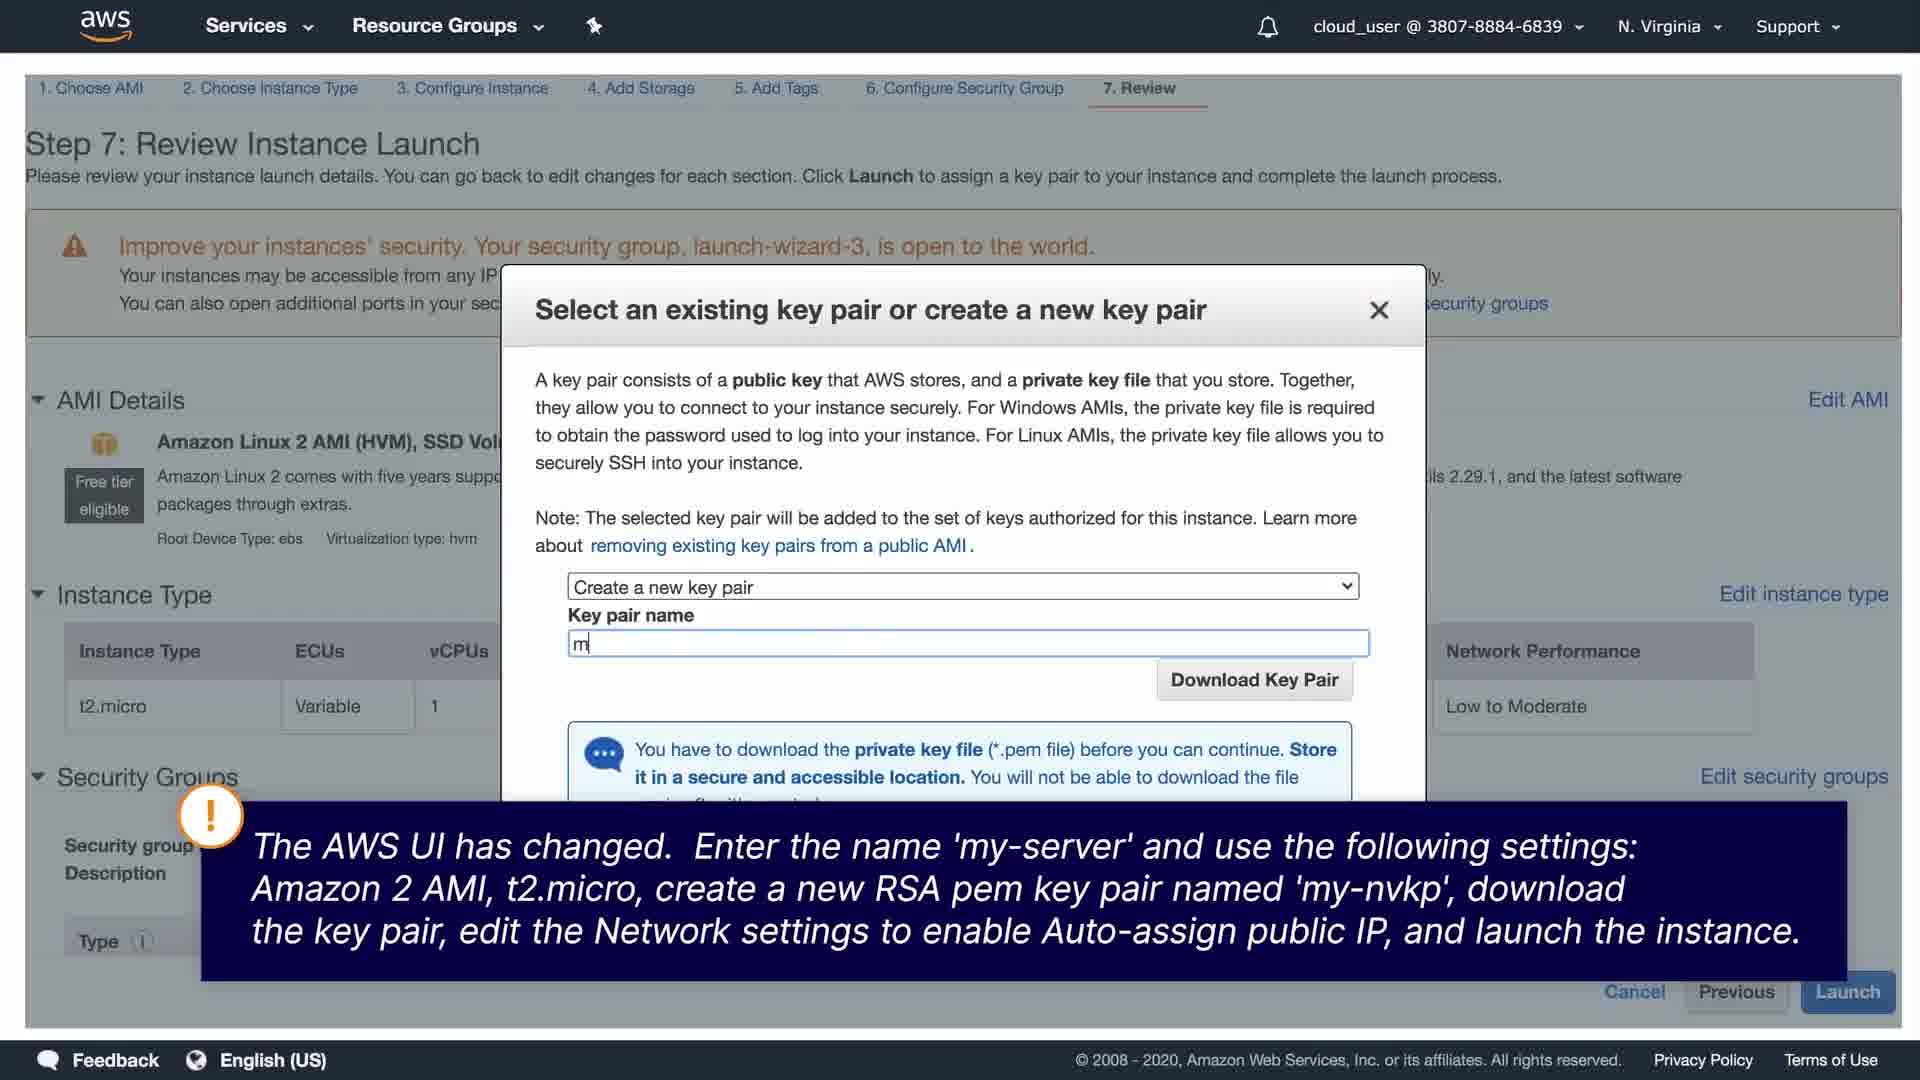Image resolution: width=1920 pixels, height=1080 pixels.
Task: Click the blue chat bubble info icon
Action: [604, 754]
